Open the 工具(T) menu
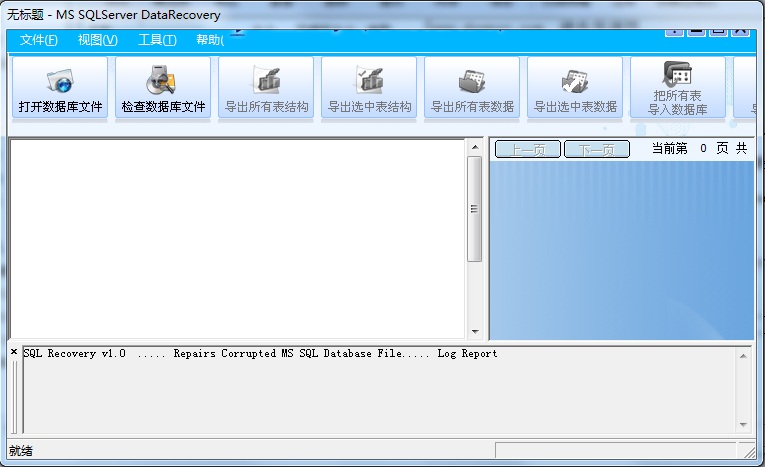 [157, 40]
